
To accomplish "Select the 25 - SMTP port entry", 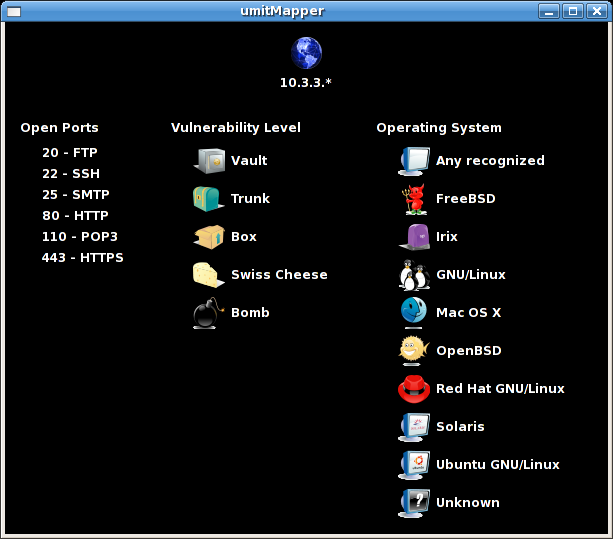I will pyautogui.click(x=76, y=195).
